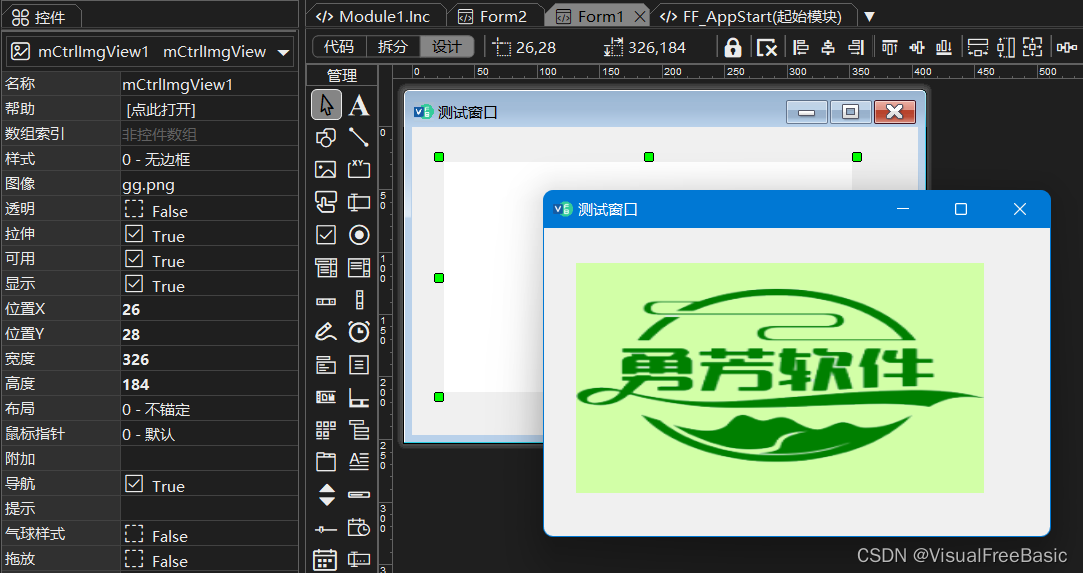Open the mCtrlImgView1 control selector dropdown
This screenshot has width=1083, height=573.
click(x=283, y=52)
